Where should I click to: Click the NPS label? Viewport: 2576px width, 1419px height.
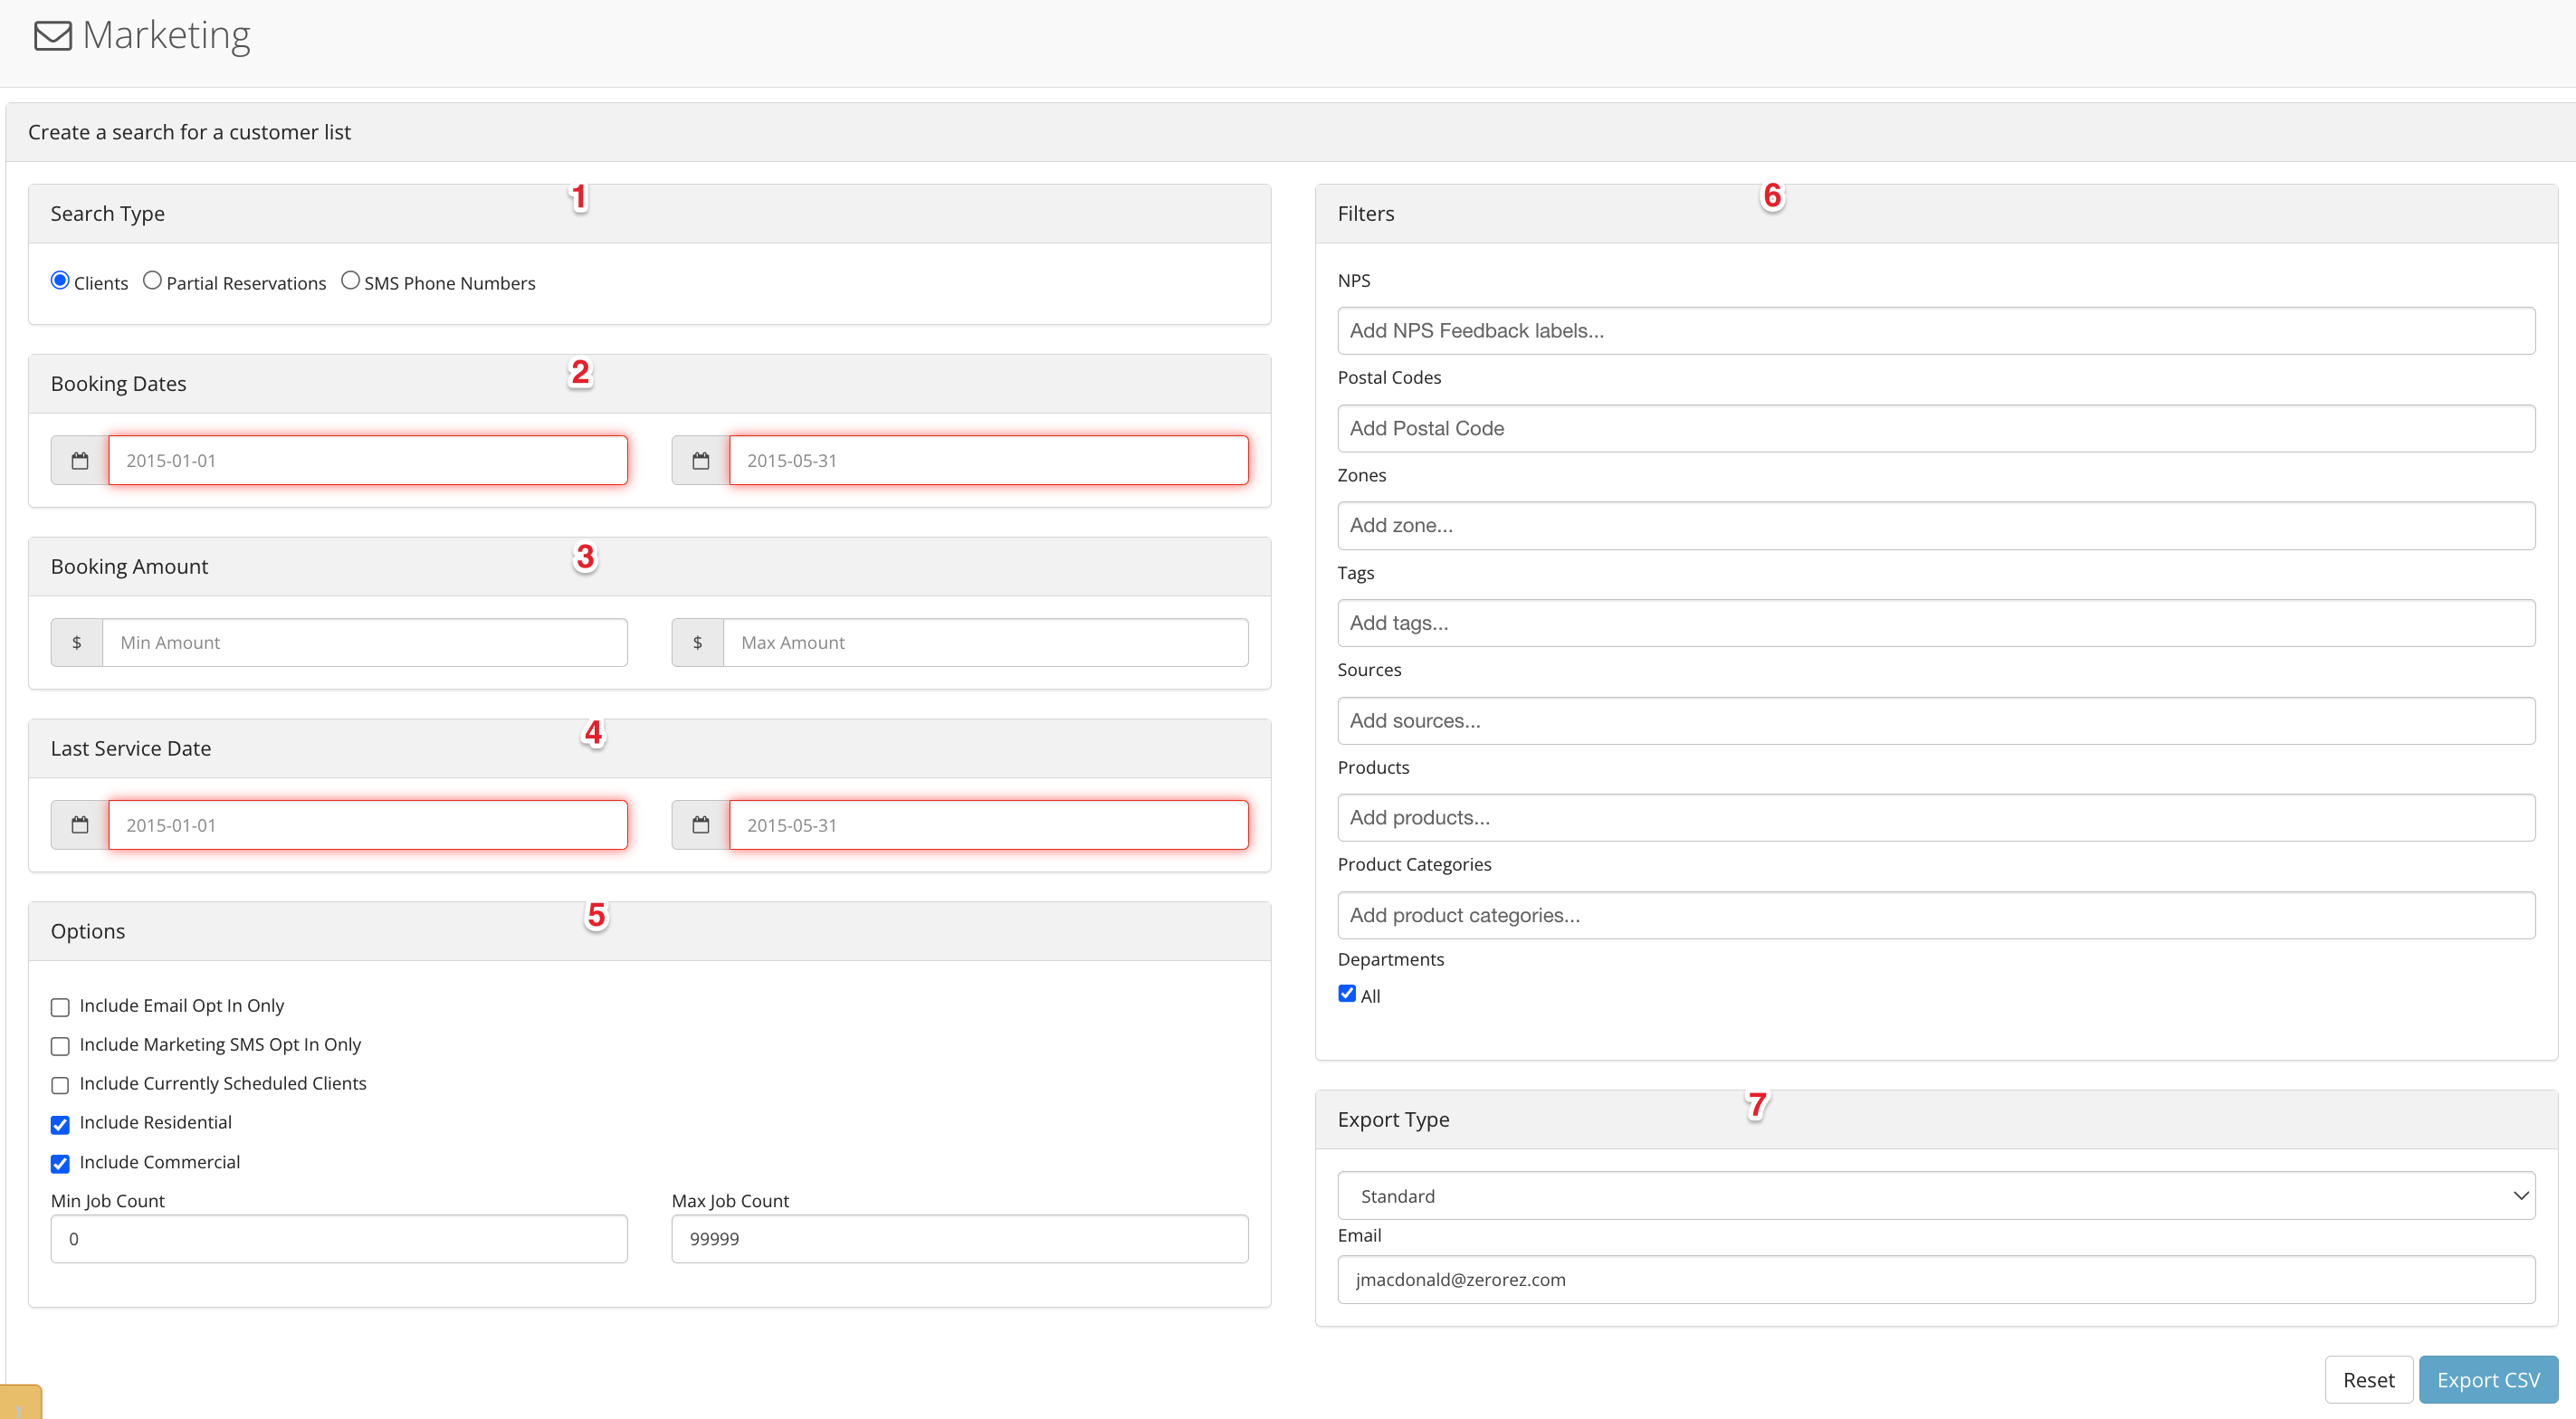pyautogui.click(x=1354, y=280)
